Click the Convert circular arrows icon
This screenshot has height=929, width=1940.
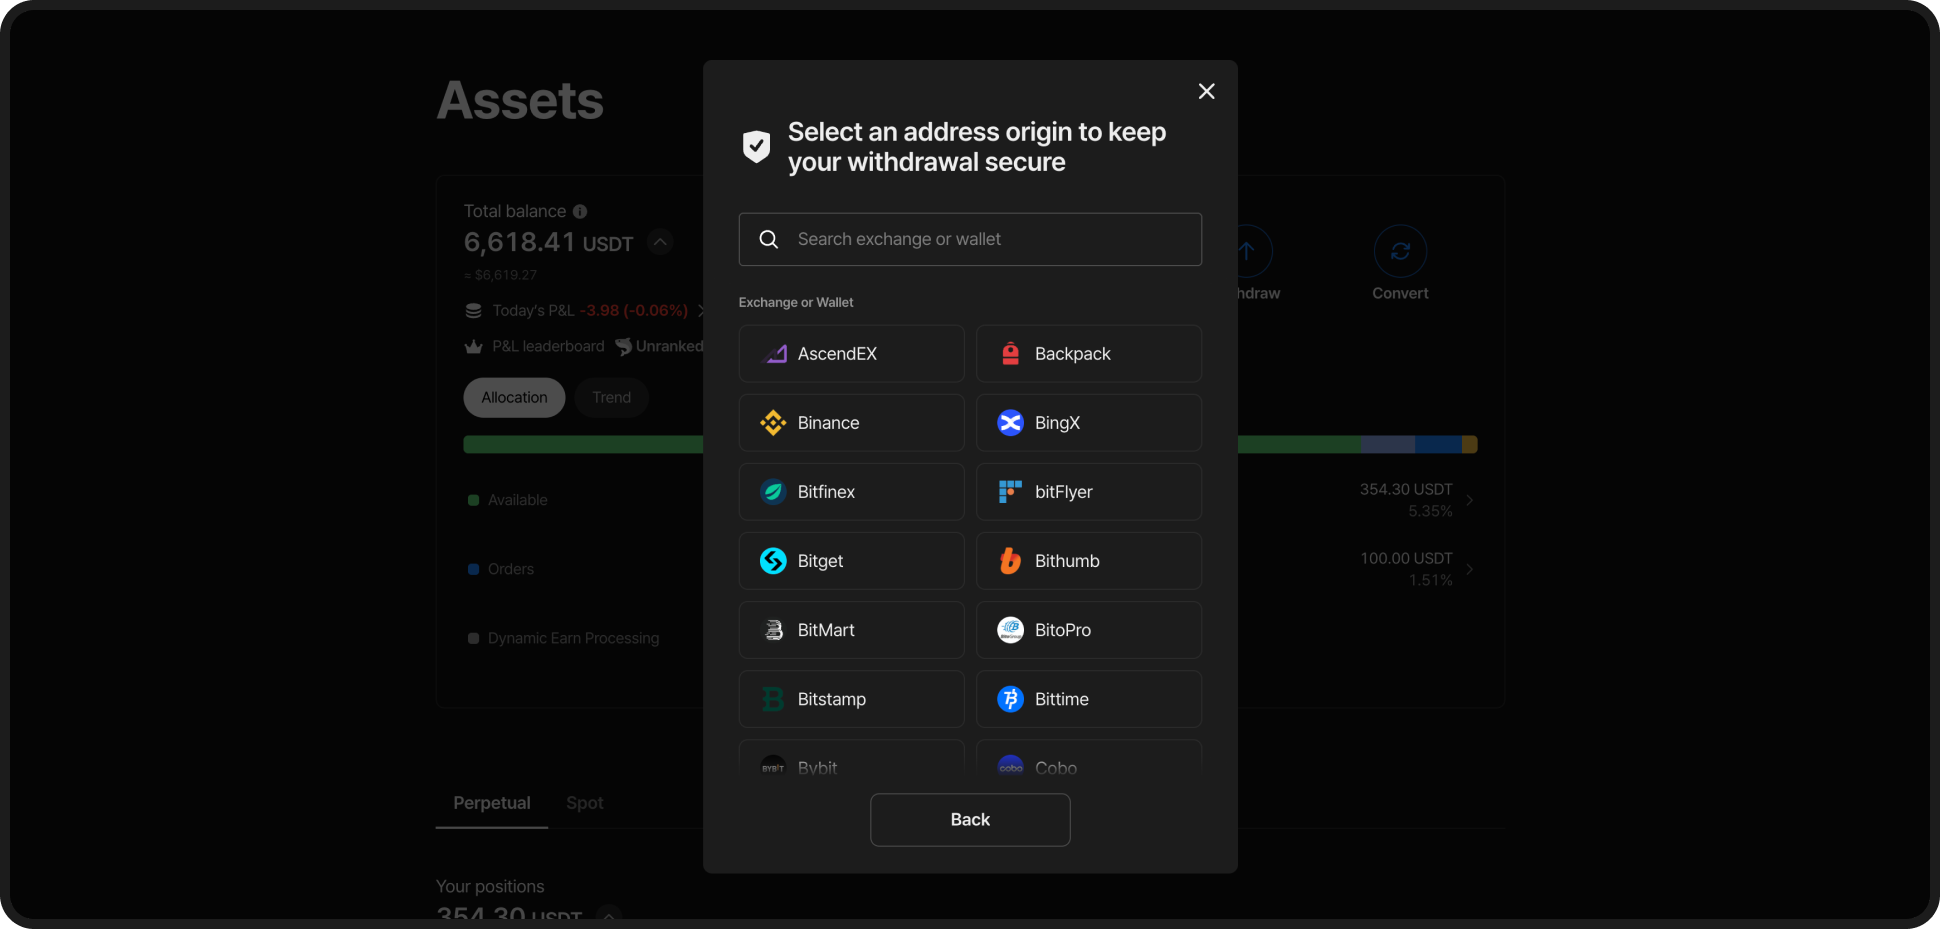(1400, 251)
